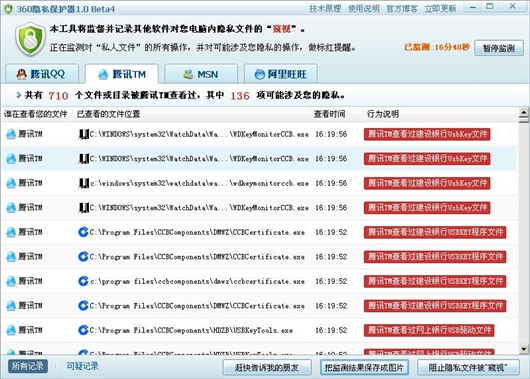Click the TM icon on 腾讯TM tab
Screen dimensions: 530x379
coord(103,74)
